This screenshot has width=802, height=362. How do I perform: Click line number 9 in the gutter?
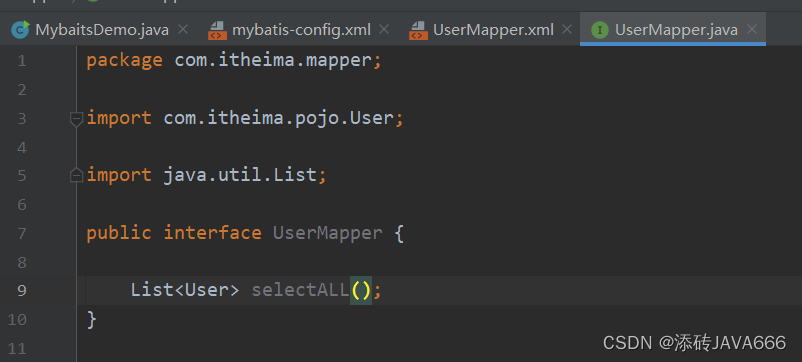[21, 290]
